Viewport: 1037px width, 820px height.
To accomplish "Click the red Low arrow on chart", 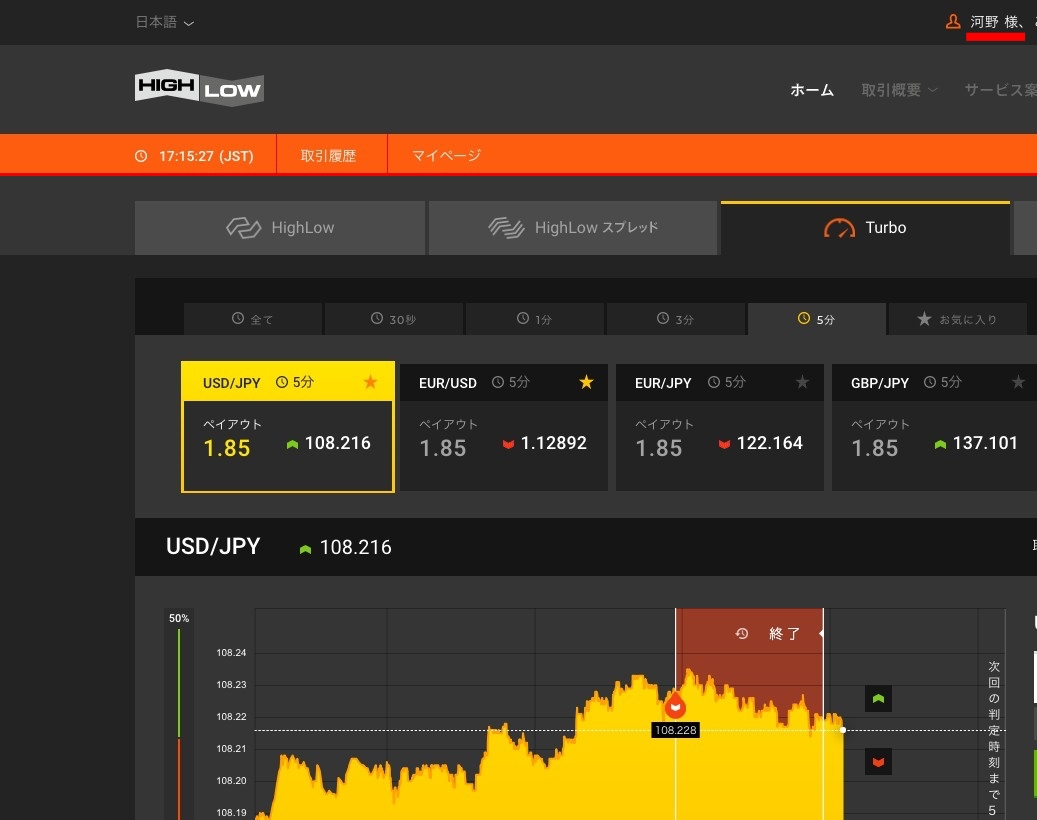I will [878, 762].
